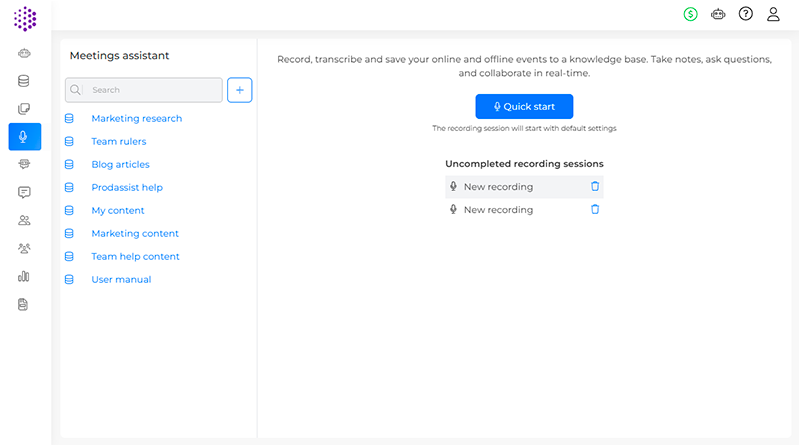Viewport: 800px width, 445px height.
Task: Open the first uncompleted New recording
Action: pyautogui.click(x=498, y=187)
